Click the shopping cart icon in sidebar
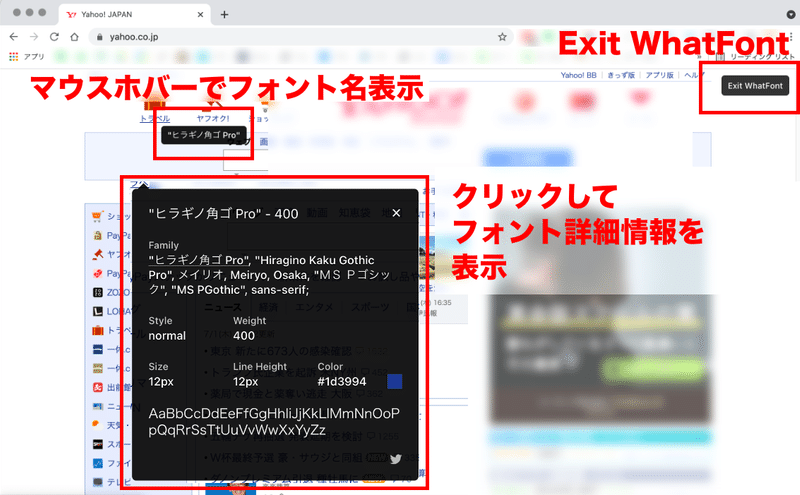 (x=97, y=216)
